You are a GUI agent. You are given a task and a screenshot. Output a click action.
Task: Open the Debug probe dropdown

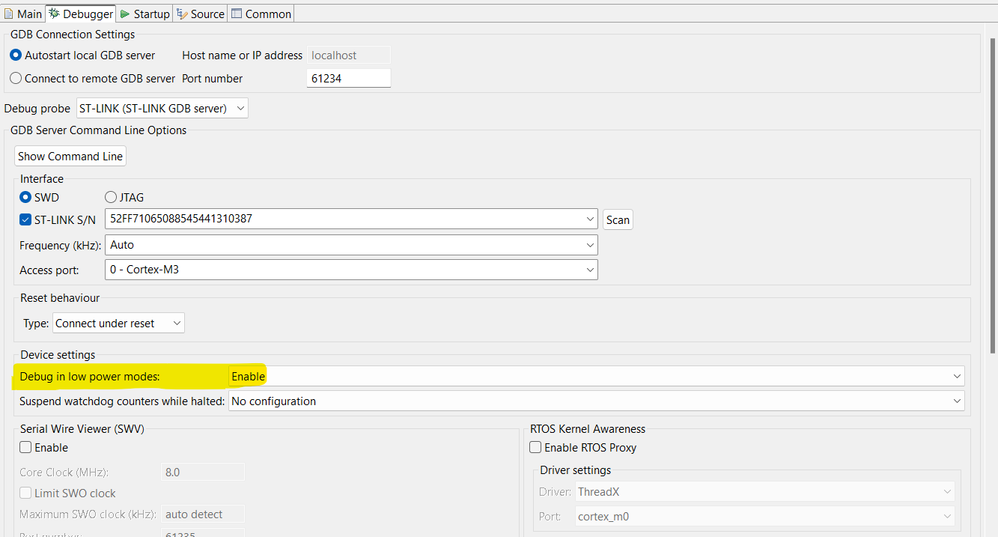pos(162,108)
